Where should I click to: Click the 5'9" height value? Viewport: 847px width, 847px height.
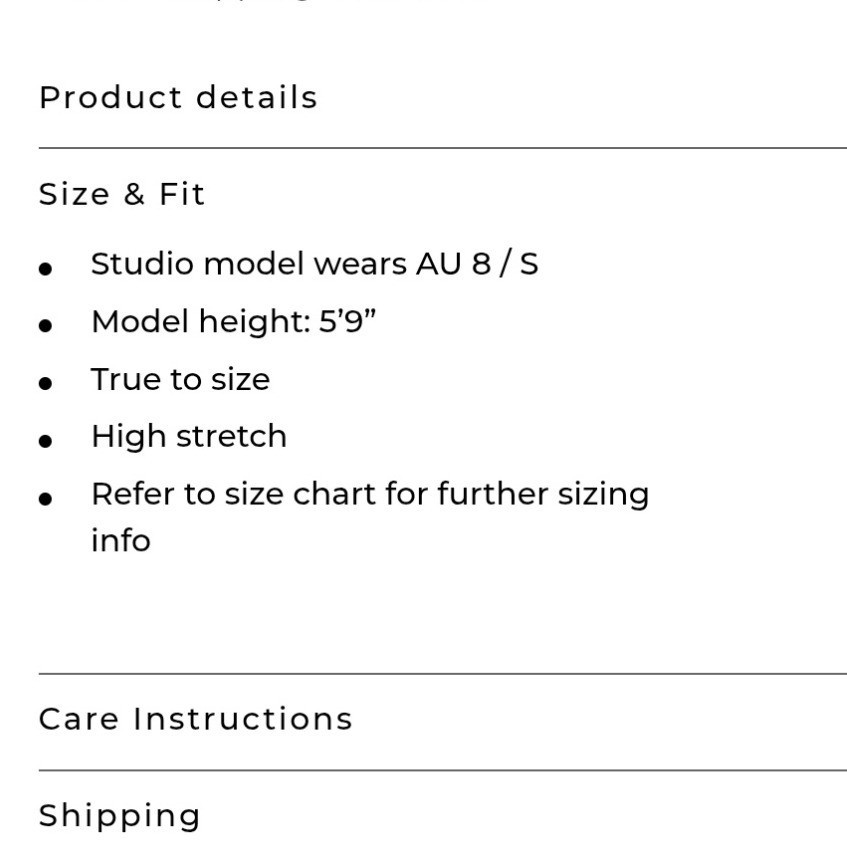[347, 321]
